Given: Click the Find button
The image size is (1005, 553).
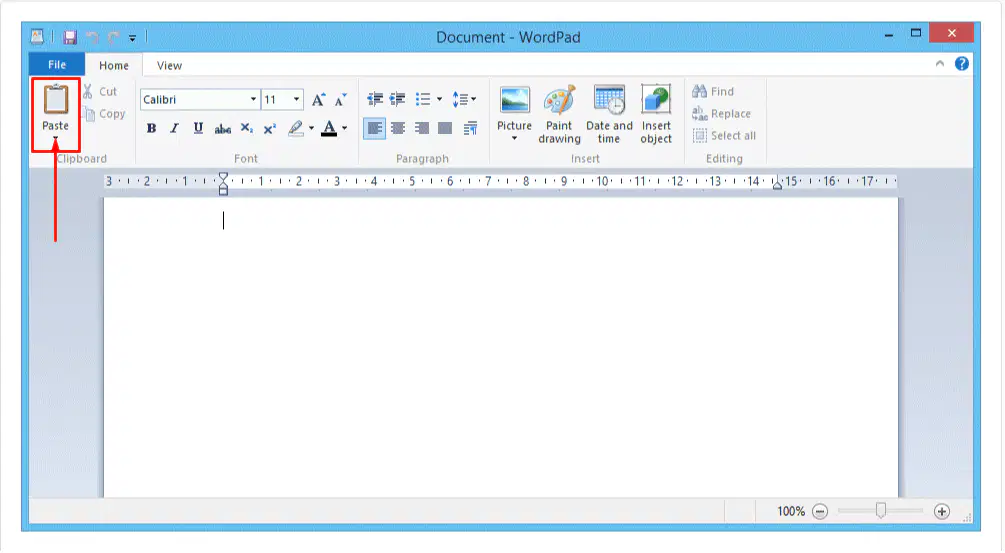Looking at the screenshot, I should pos(713,92).
